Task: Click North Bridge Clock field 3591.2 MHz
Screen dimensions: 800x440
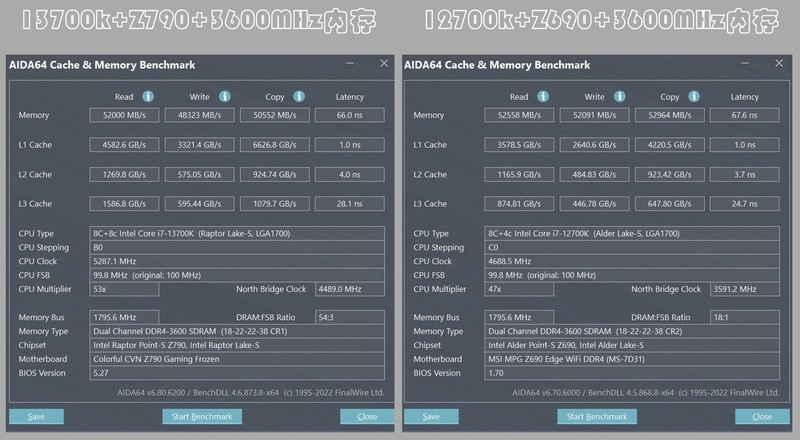Action: coord(744,289)
